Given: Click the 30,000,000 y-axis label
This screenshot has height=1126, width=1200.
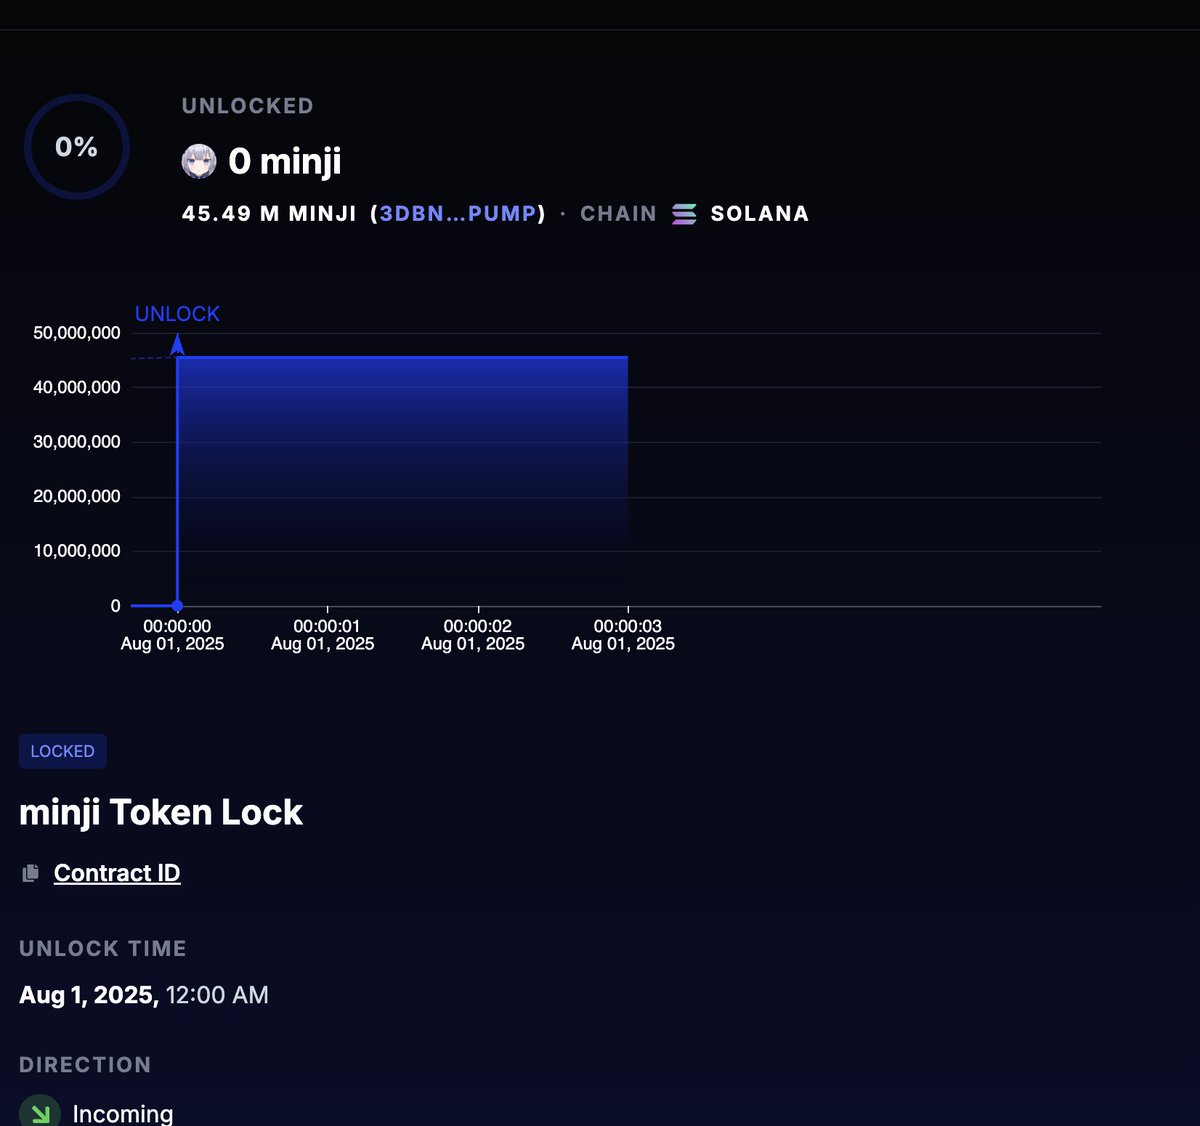Looking at the screenshot, I should coord(77,442).
